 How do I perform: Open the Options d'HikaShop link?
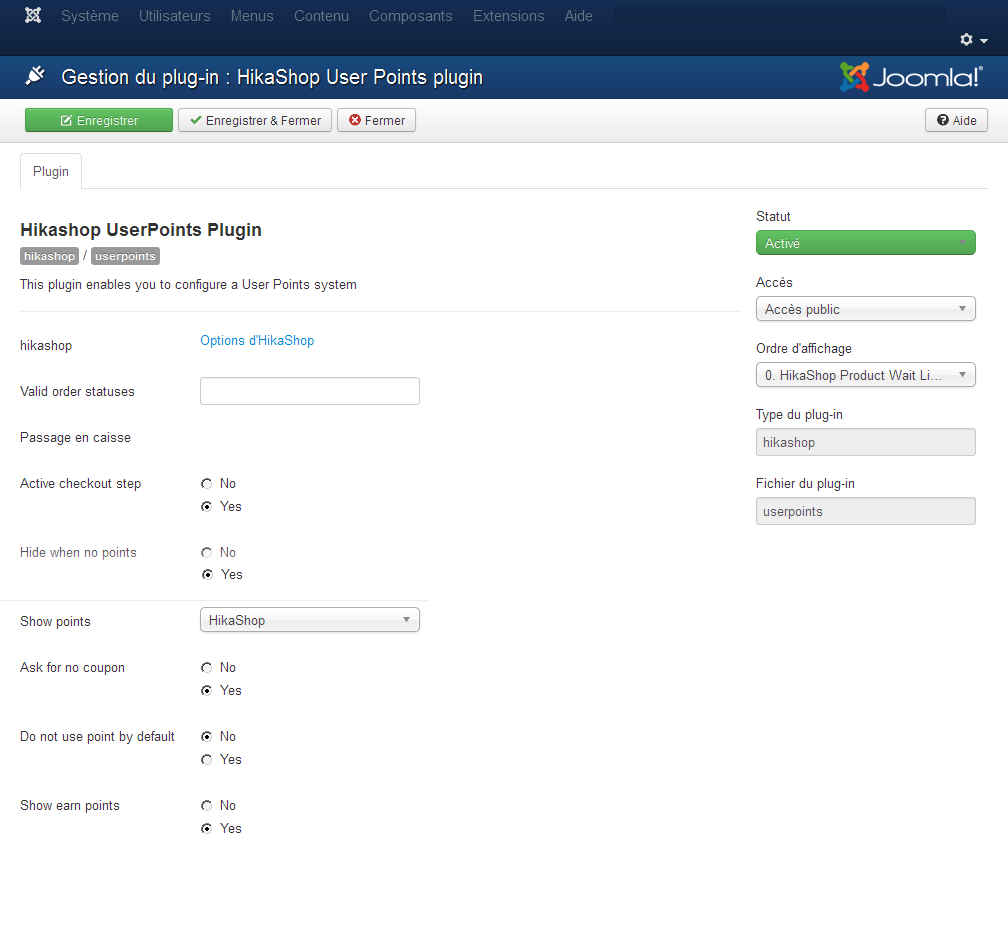pos(257,341)
